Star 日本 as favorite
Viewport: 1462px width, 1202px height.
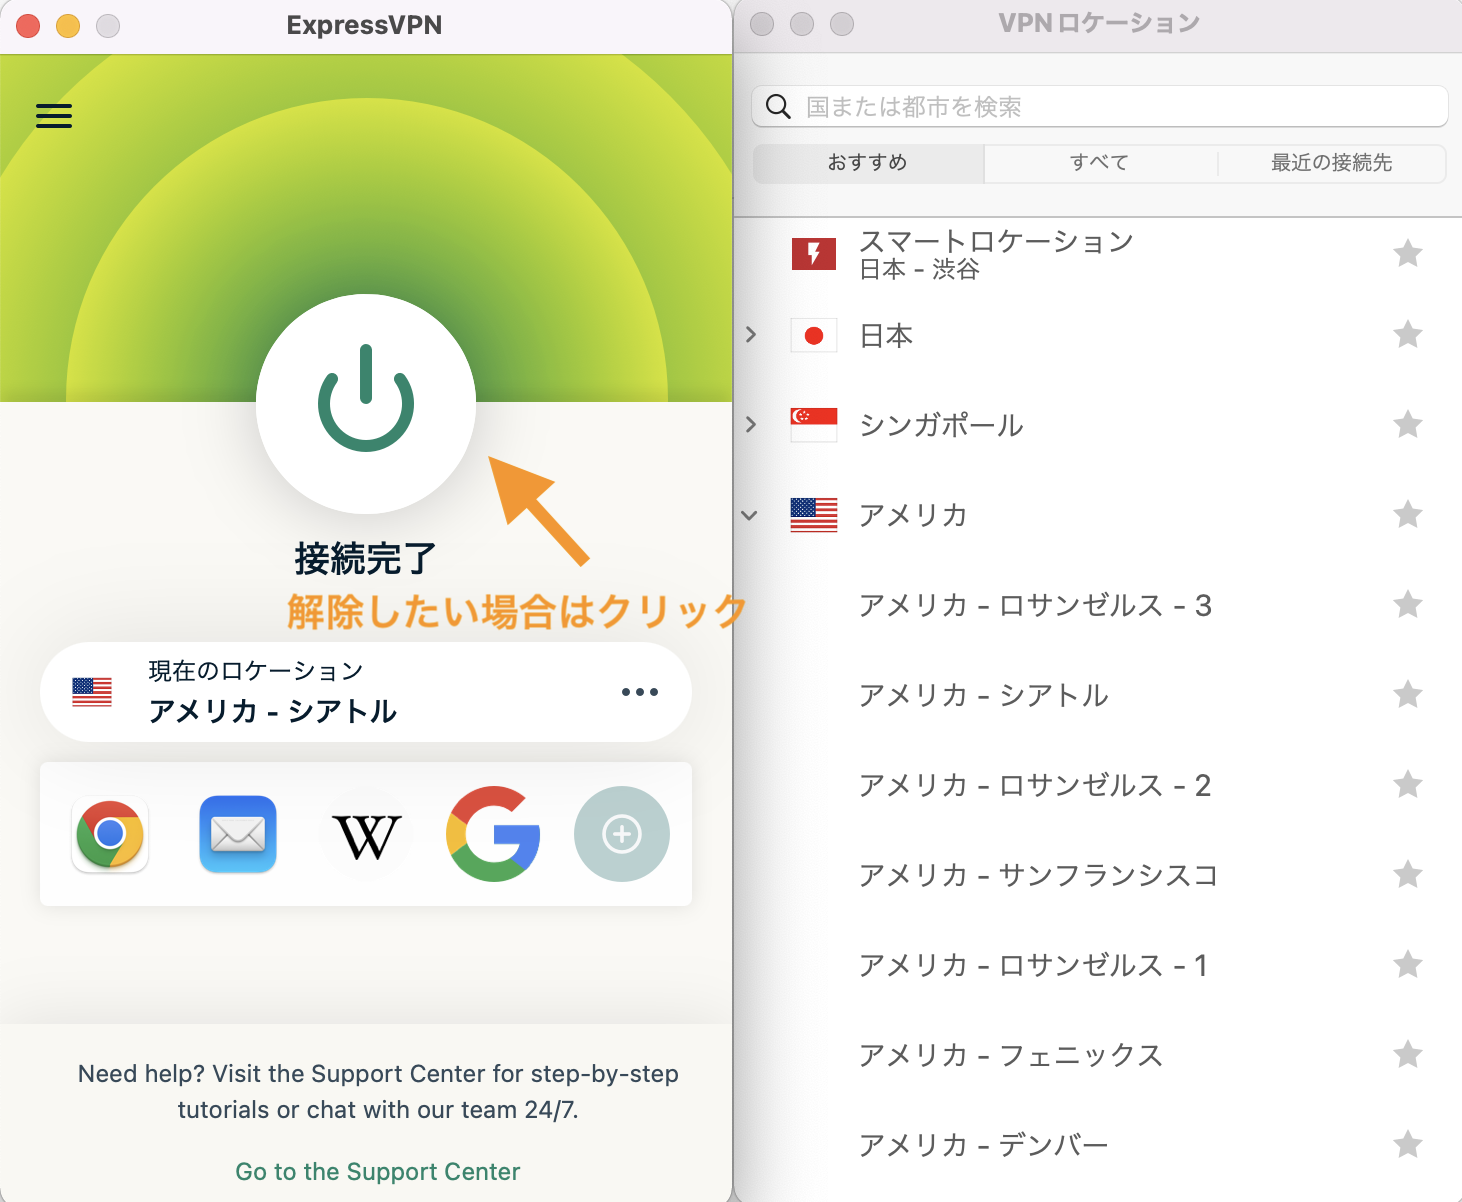(1408, 334)
